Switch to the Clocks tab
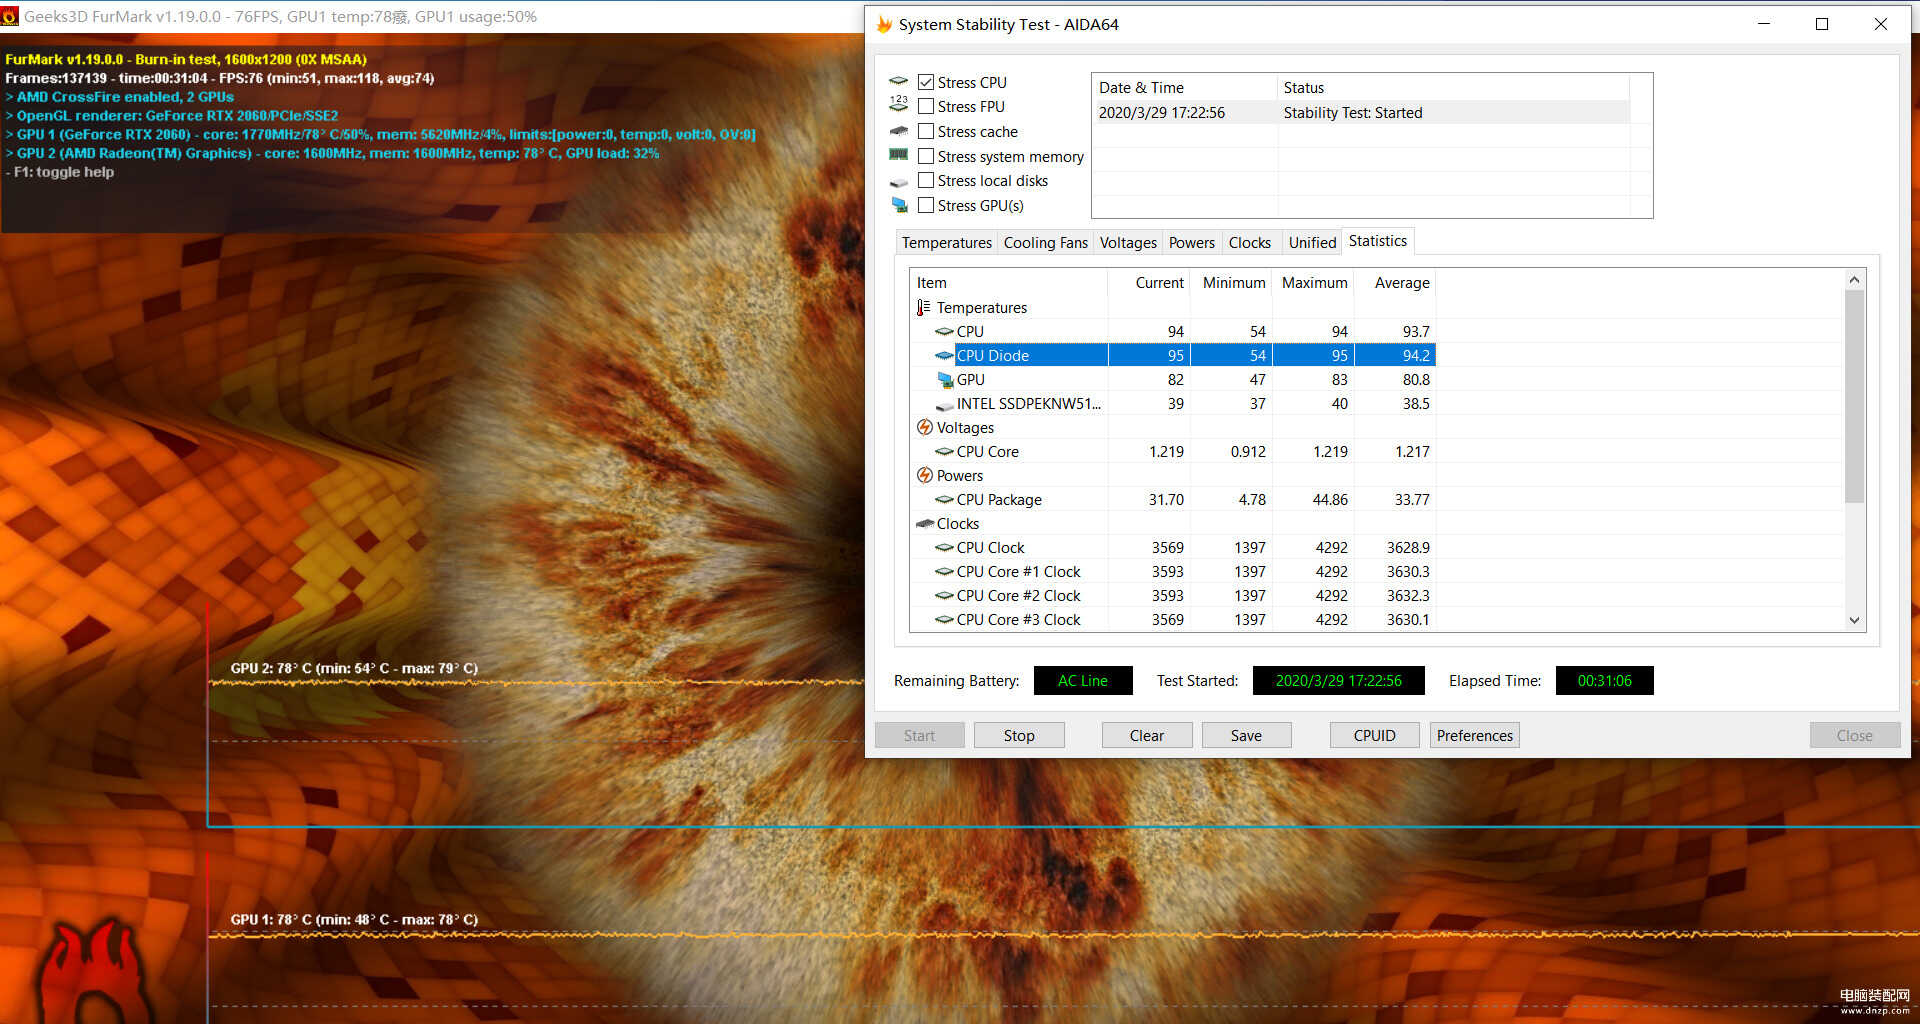This screenshot has height=1024, width=1920. click(x=1249, y=243)
